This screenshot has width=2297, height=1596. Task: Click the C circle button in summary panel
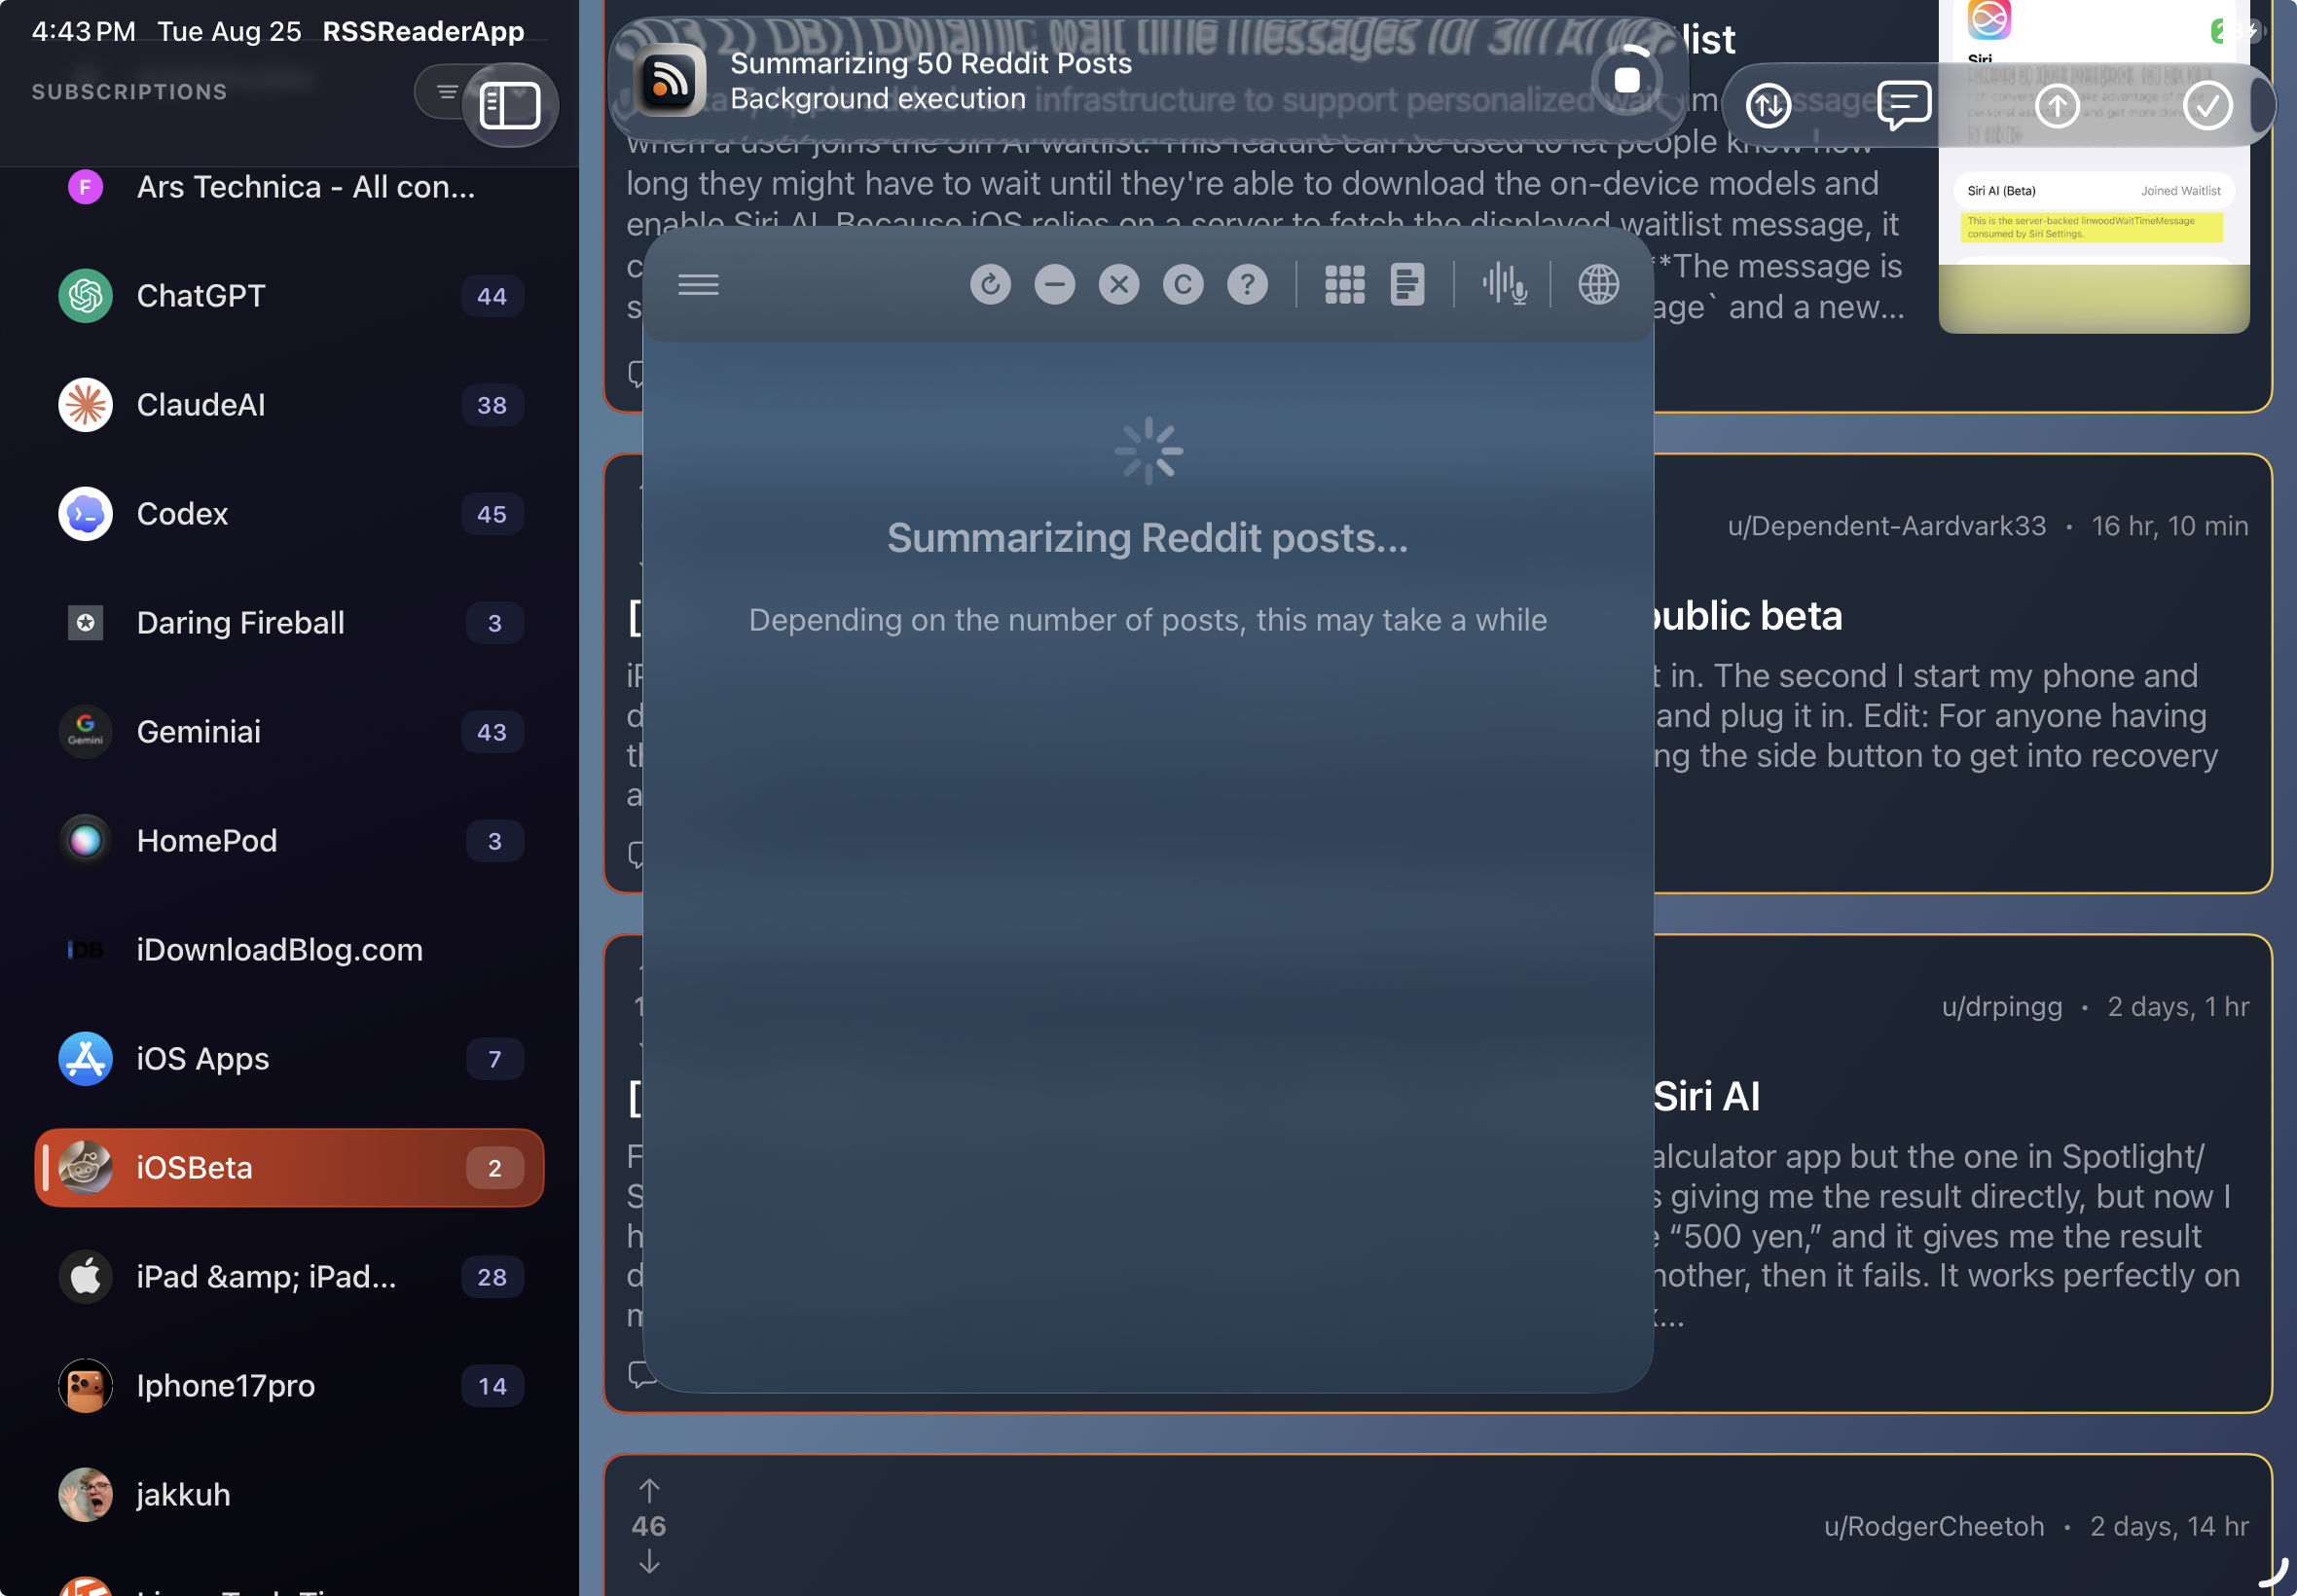pyautogui.click(x=1183, y=285)
